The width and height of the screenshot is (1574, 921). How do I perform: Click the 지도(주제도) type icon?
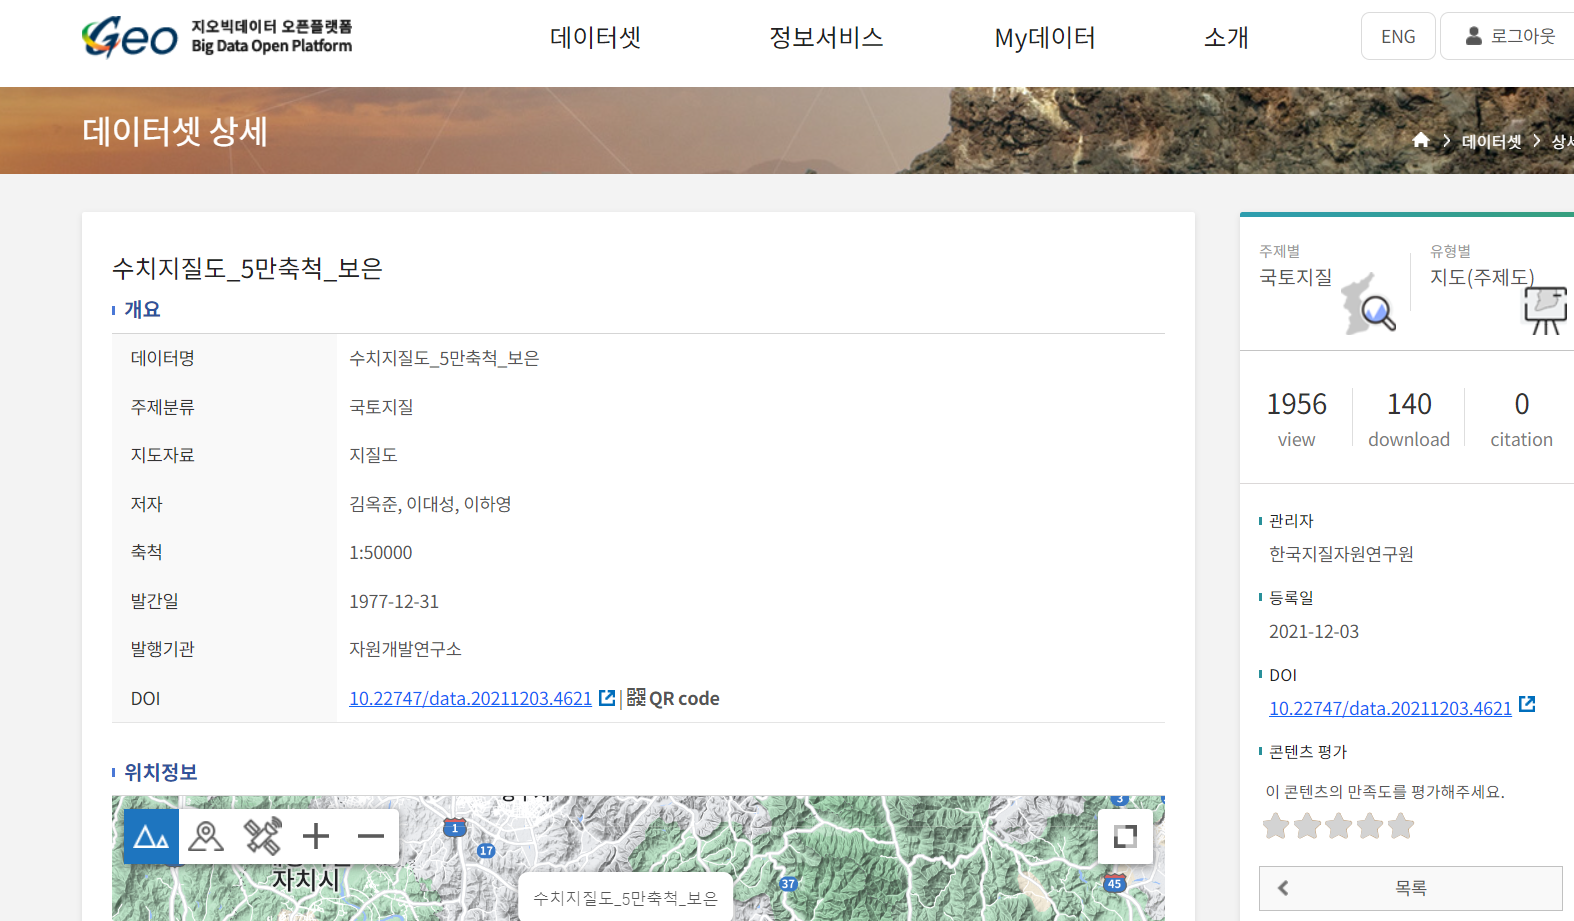(1545, 310)
